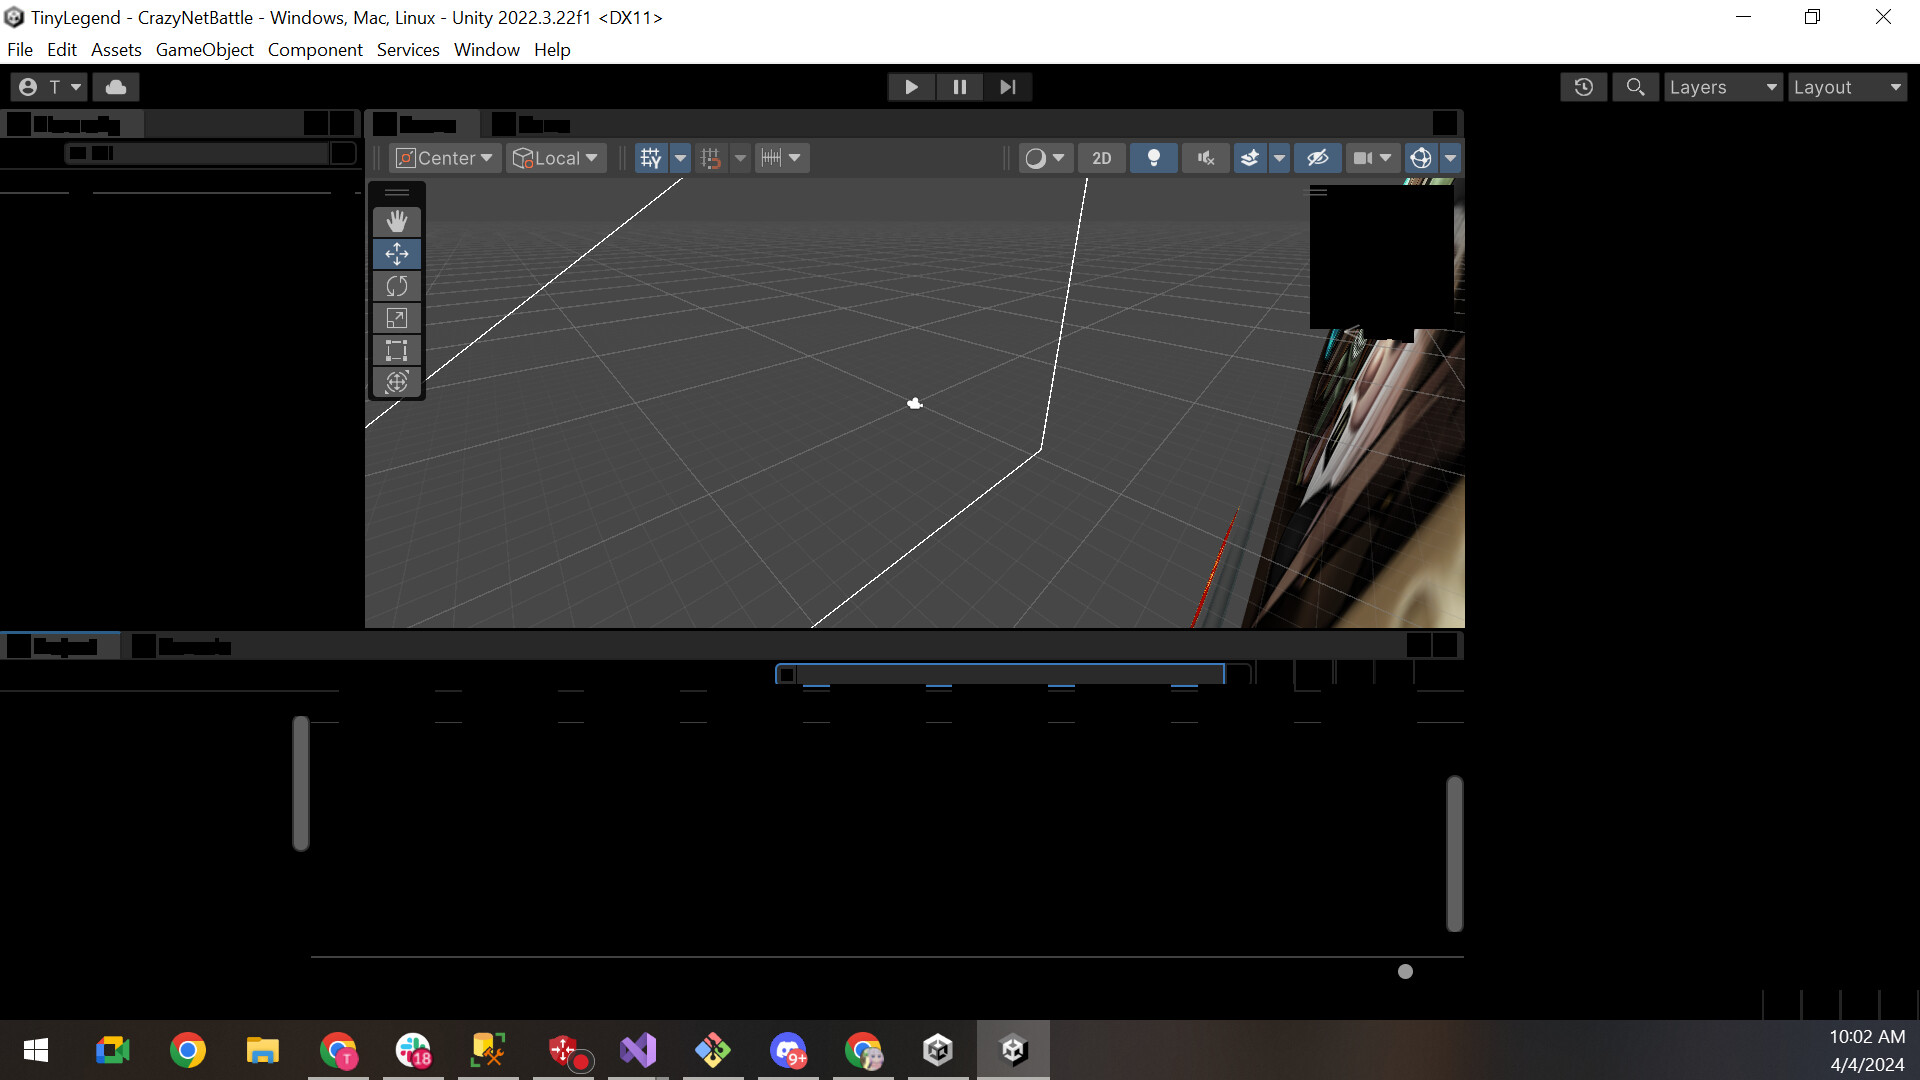
Task: Toggle scene lighting
Action: coord(1153,157)
